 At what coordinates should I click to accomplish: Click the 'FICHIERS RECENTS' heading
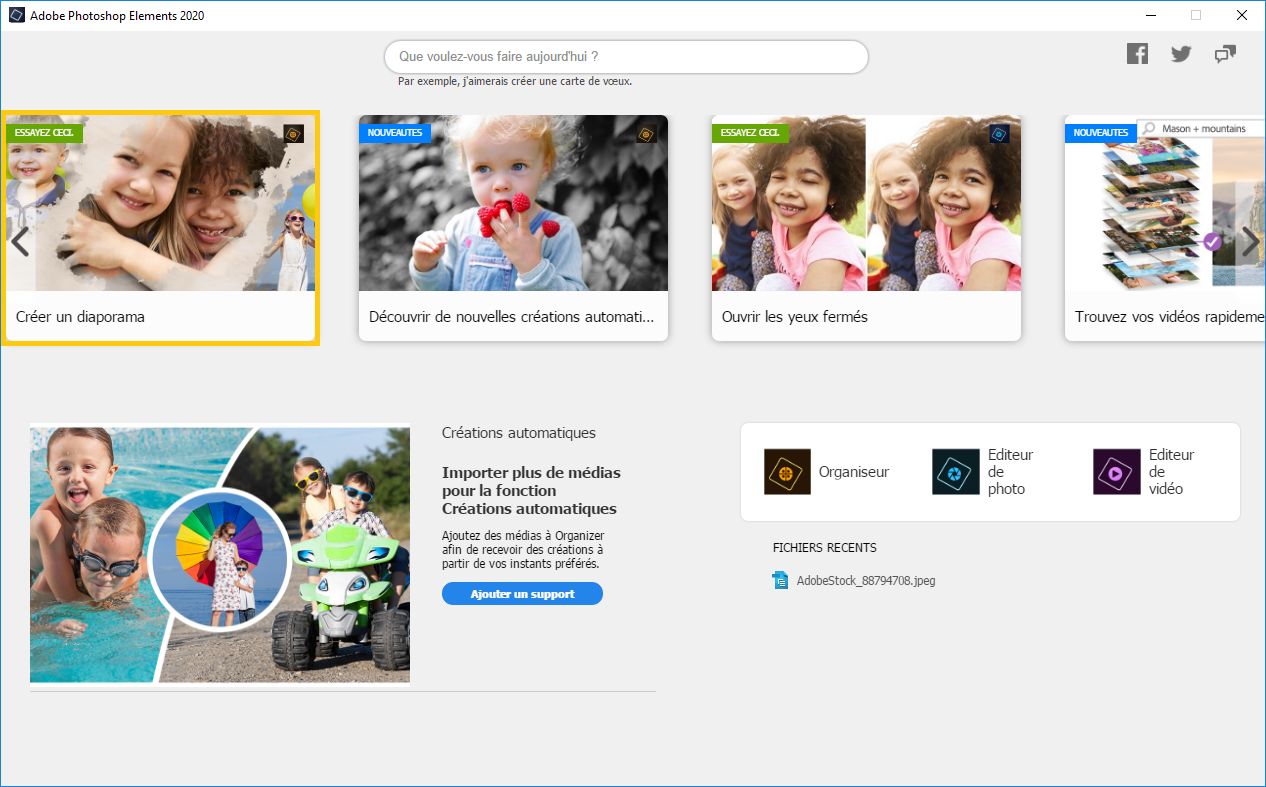825,548
